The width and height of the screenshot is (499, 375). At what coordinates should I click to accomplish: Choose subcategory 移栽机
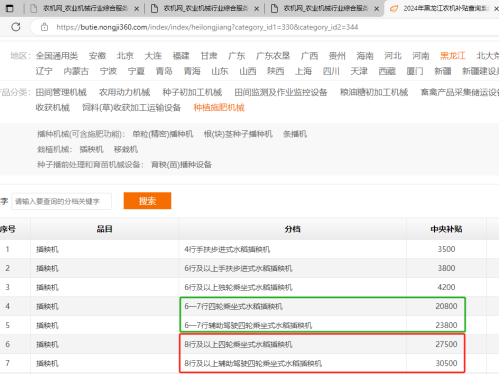(x=126, y=149)
